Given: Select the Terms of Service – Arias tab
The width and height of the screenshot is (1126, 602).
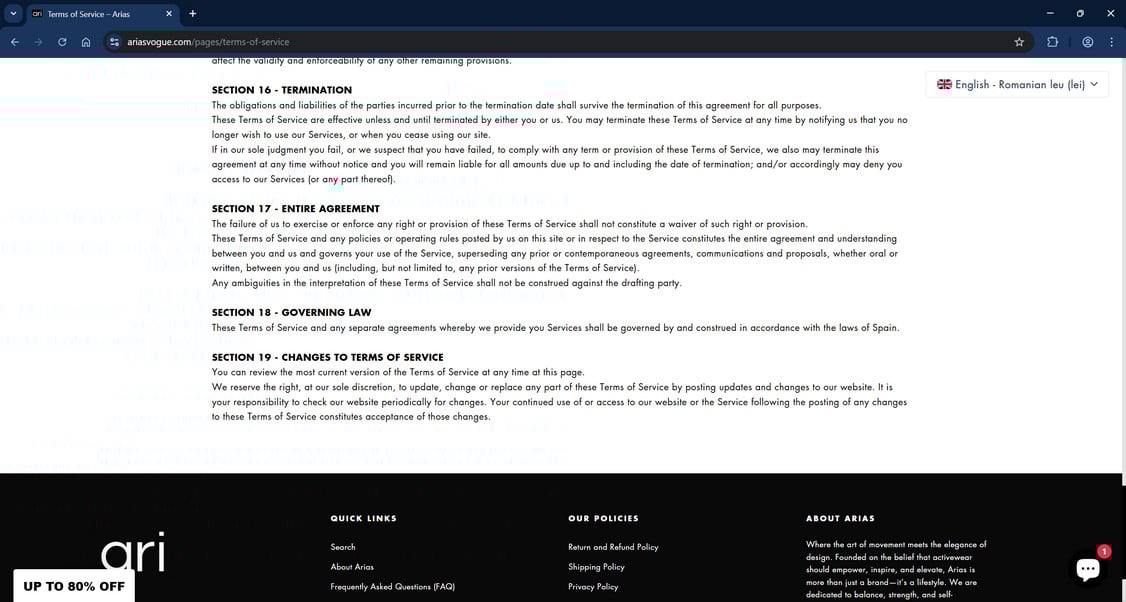Looking at the screenshot, I should click(103, 14).
